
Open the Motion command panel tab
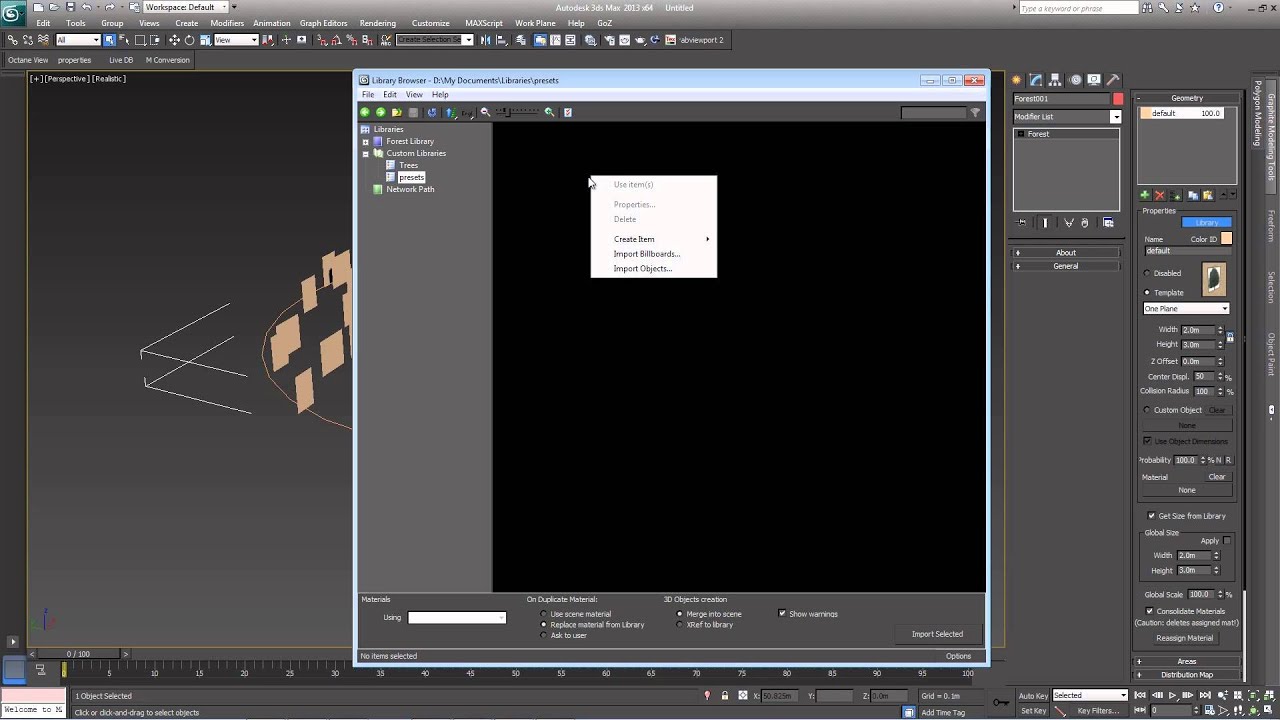1075,80
